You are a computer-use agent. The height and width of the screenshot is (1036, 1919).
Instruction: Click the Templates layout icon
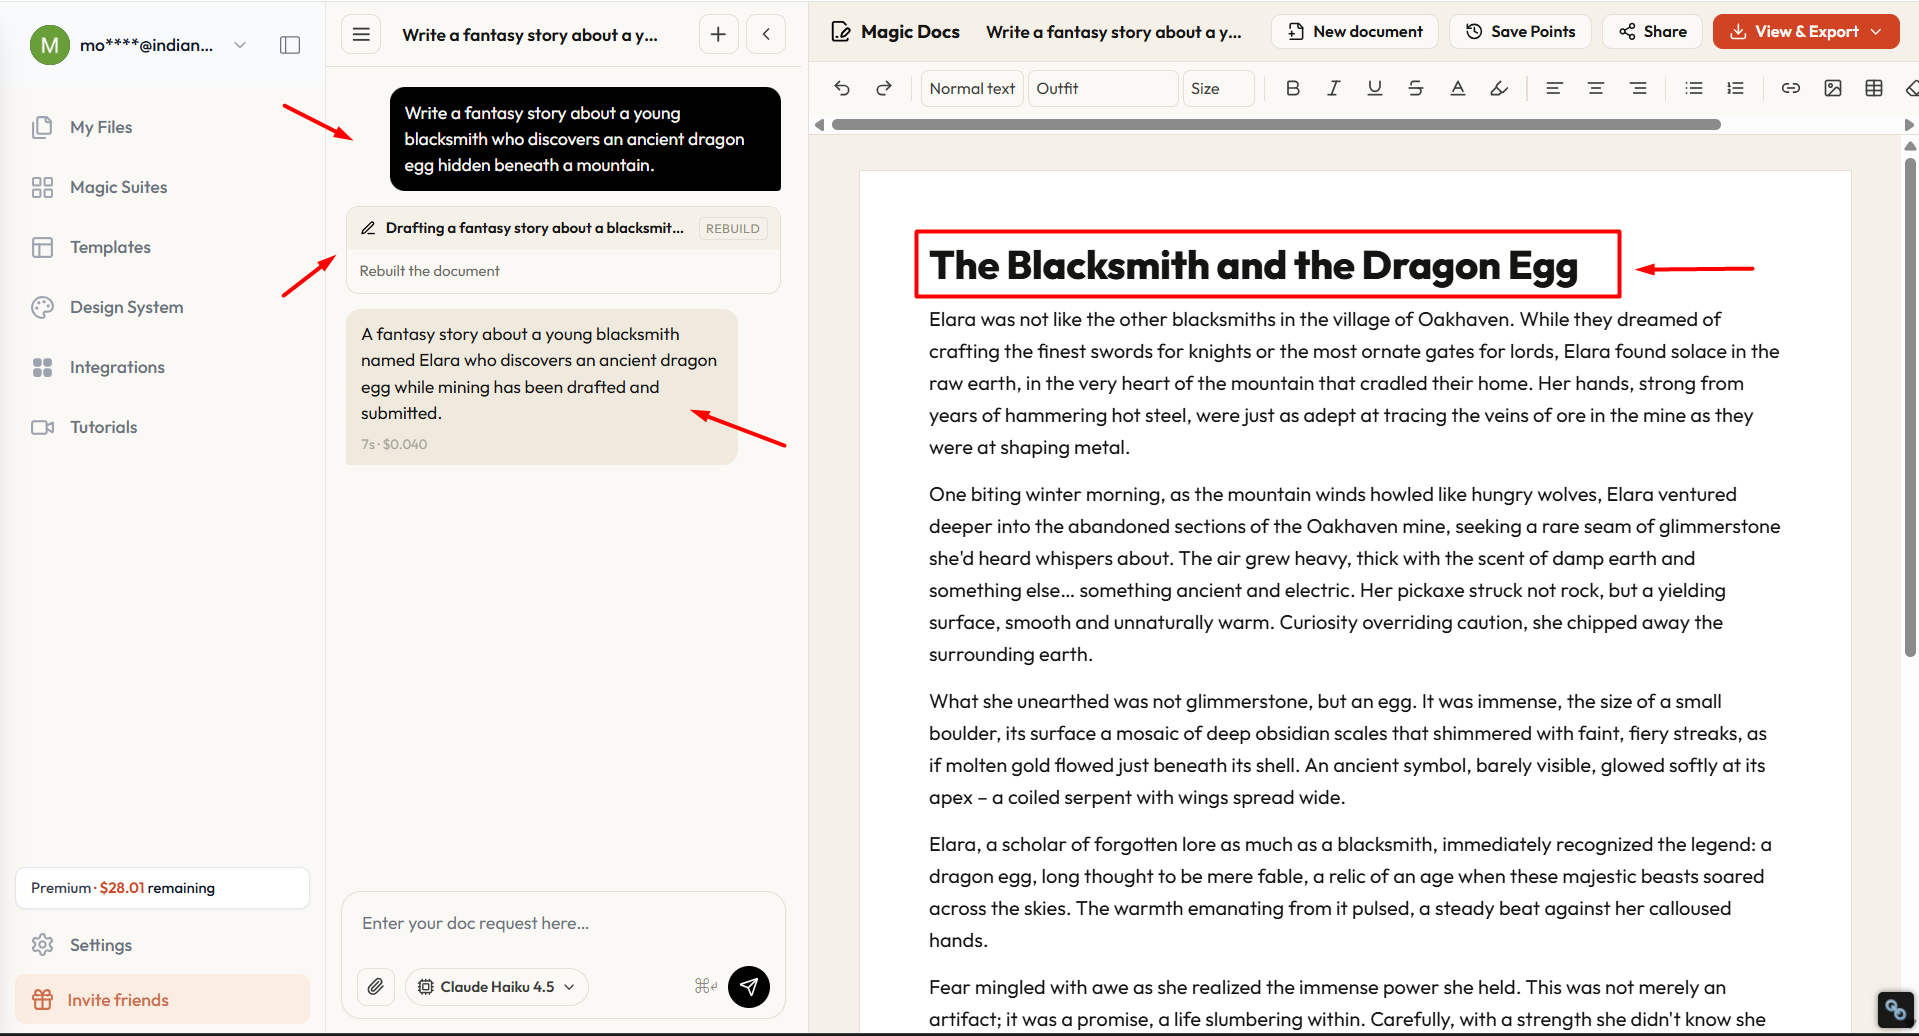[x=42, y=247]
